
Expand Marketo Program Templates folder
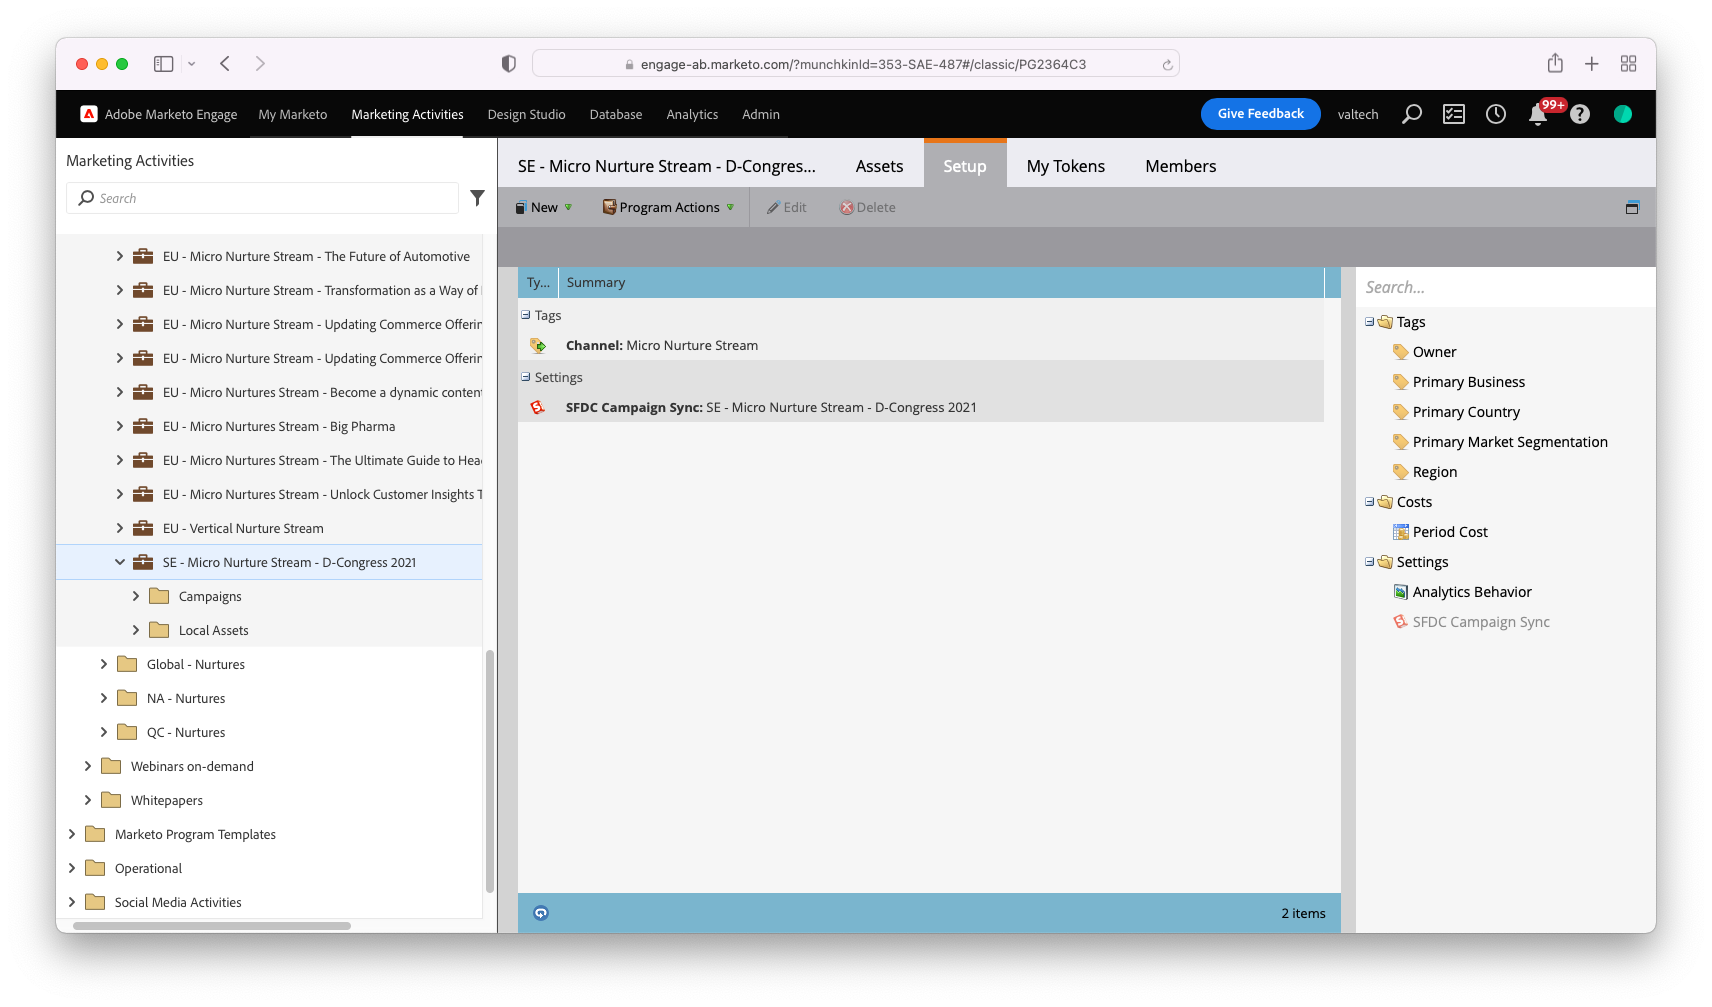tap(72, 834)
